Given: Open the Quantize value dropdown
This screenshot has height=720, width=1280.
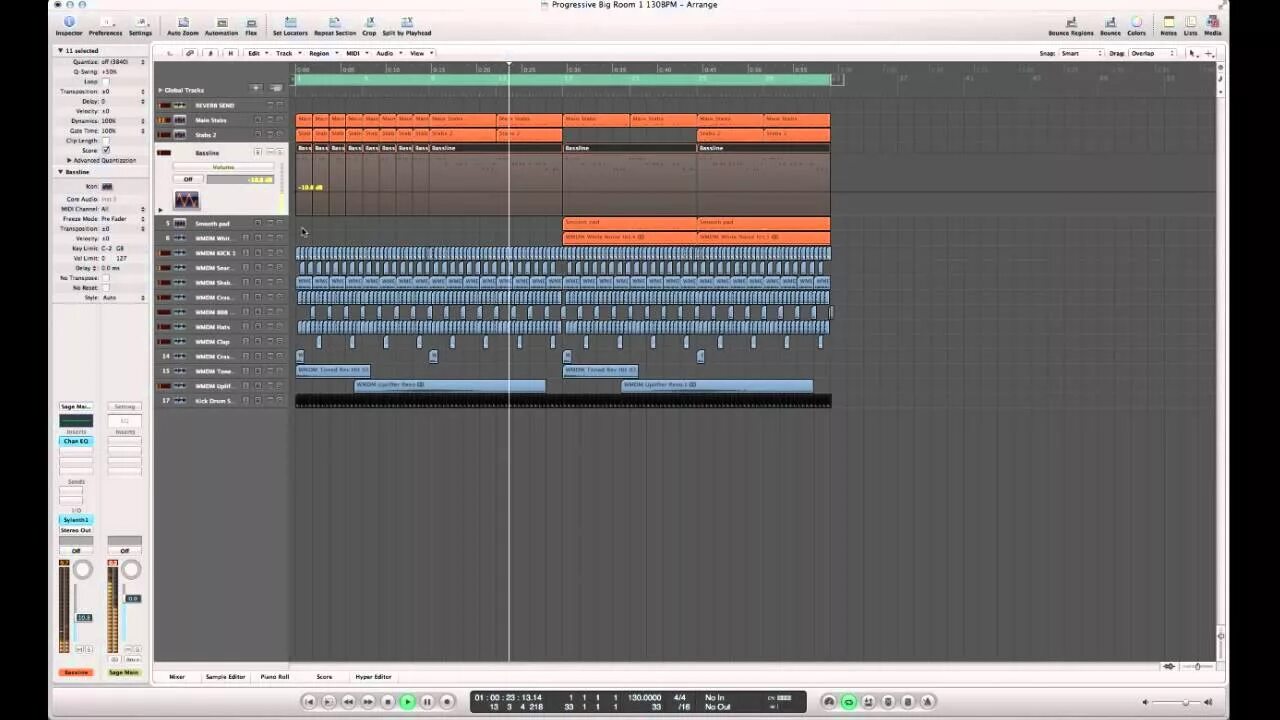Looking at the screenshot, I should click(x=123, y=62).
